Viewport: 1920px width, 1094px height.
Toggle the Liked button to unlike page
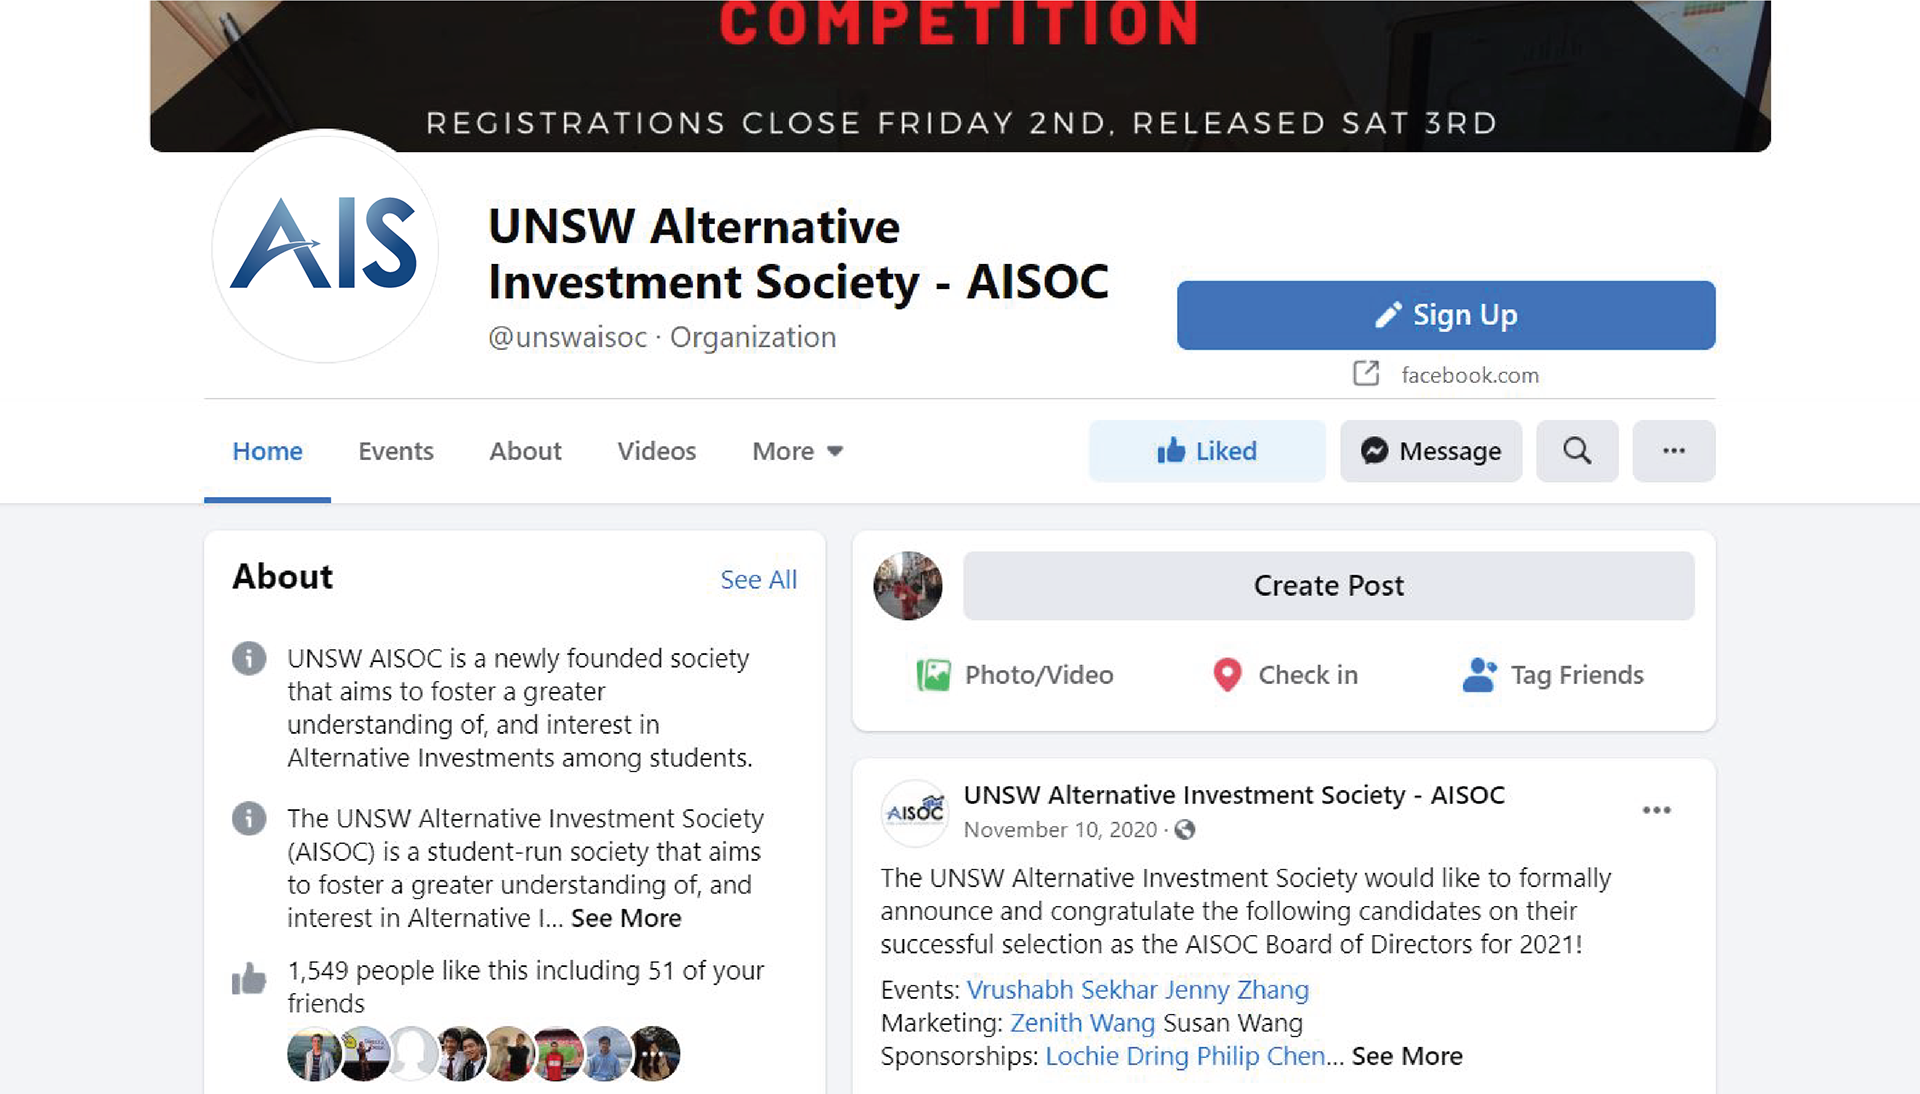click(1207, 451)
